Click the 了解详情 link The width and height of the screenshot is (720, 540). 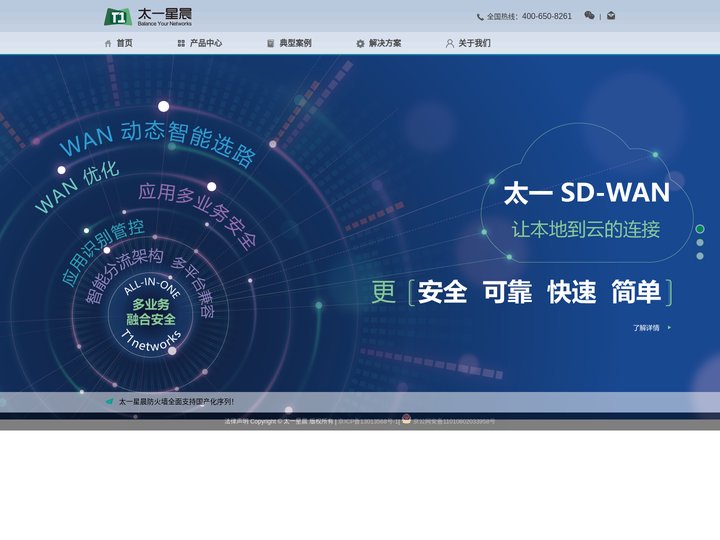click(x=646, y=328)
